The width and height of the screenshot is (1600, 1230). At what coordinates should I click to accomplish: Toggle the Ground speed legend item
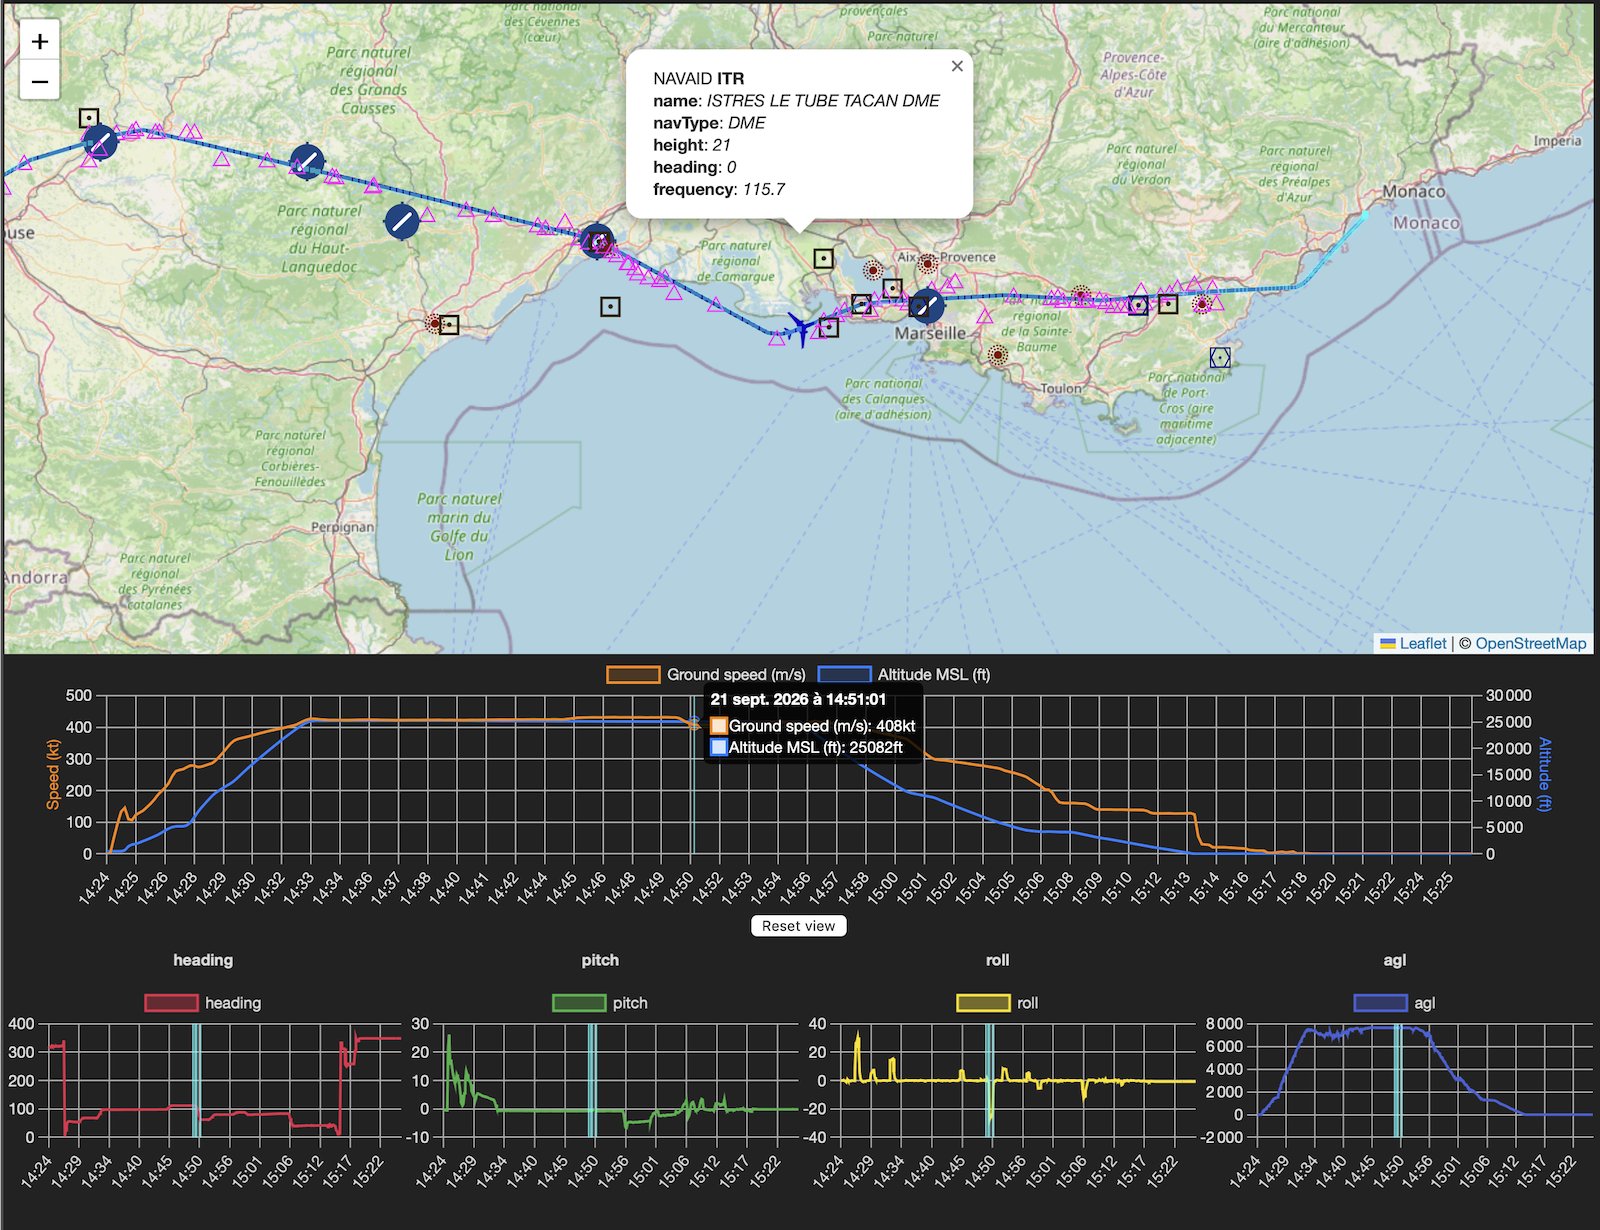[x=706, y=675]
